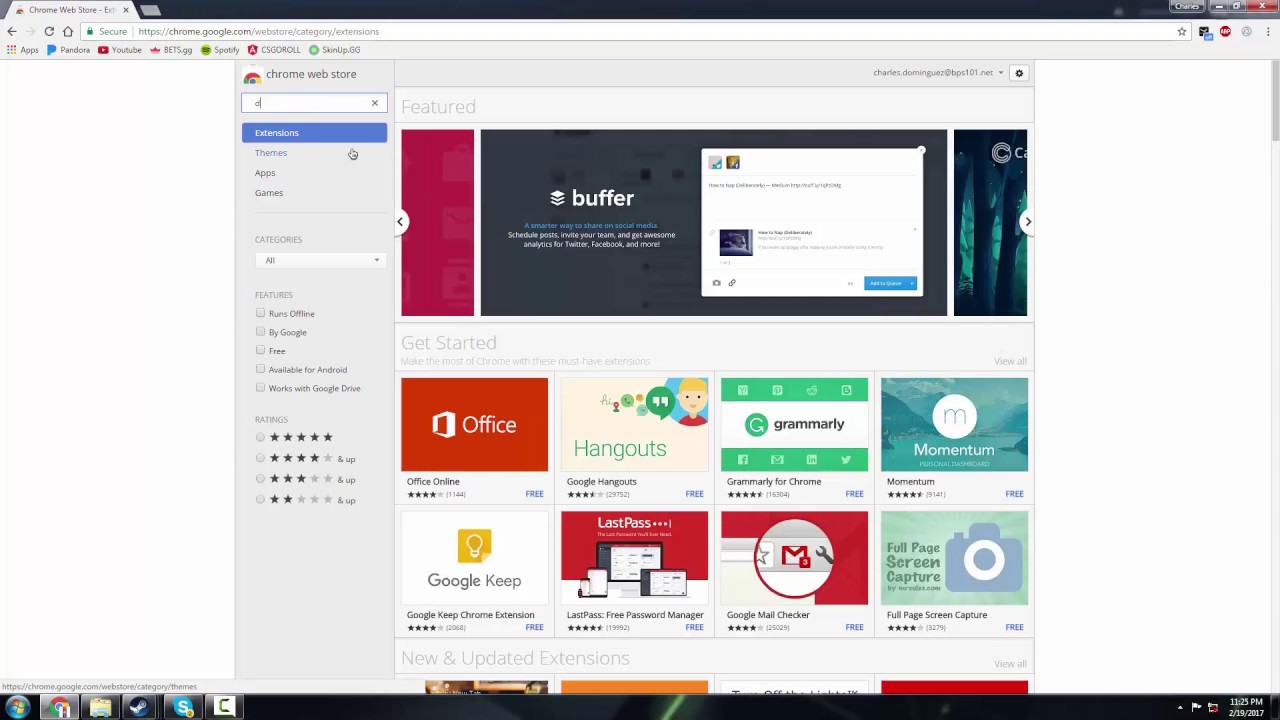Show hidden system tray icons
The width and height of the screenshot is (1280, 720).
tap(1180, 708)
